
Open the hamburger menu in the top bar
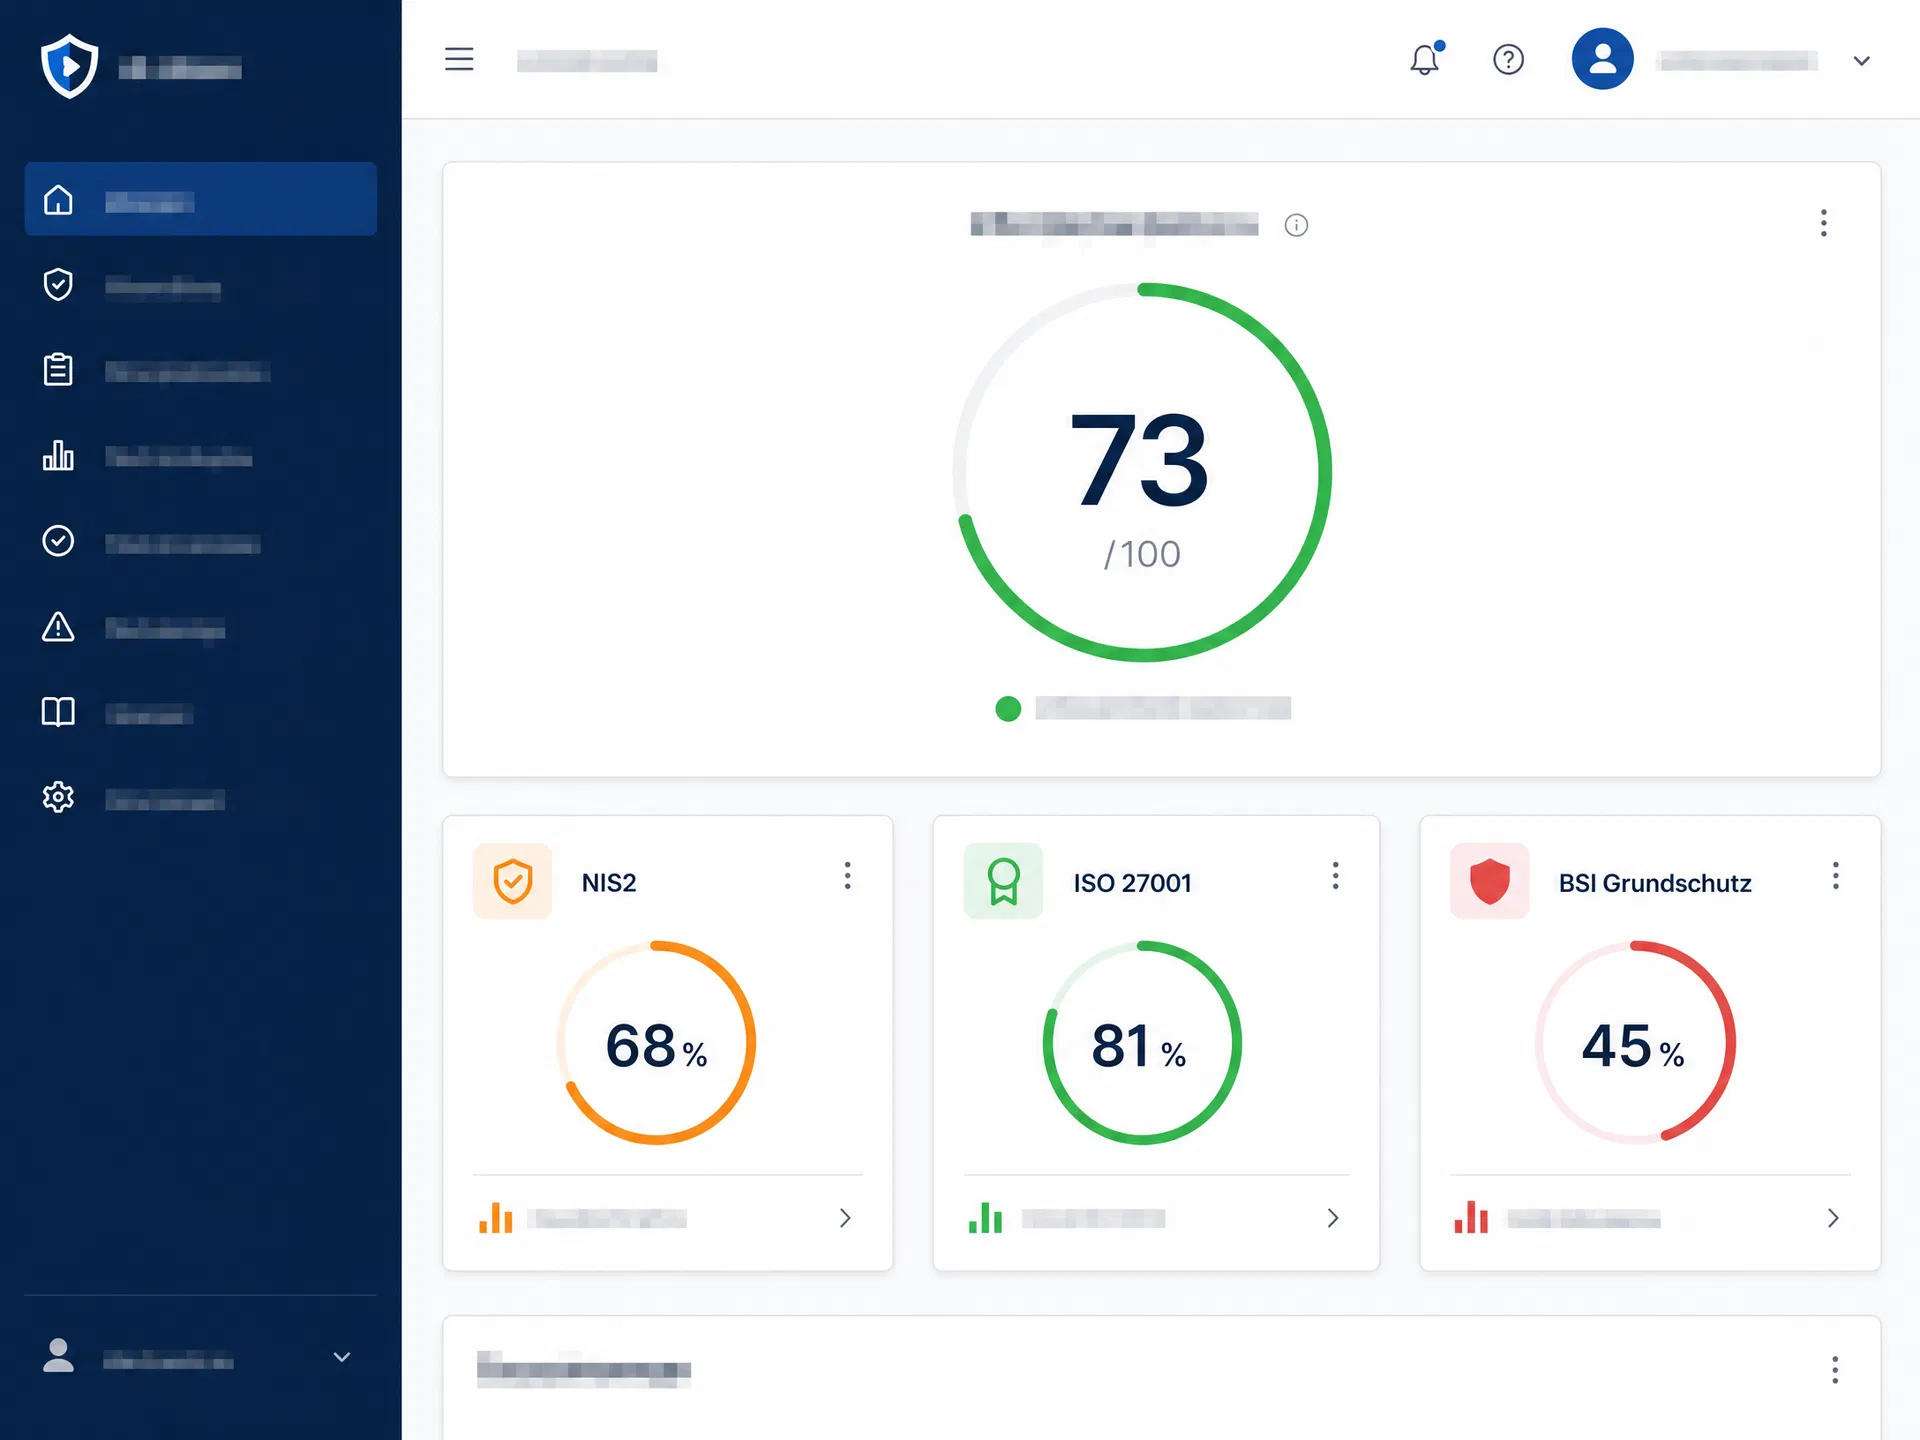click(x=459, y=59)
